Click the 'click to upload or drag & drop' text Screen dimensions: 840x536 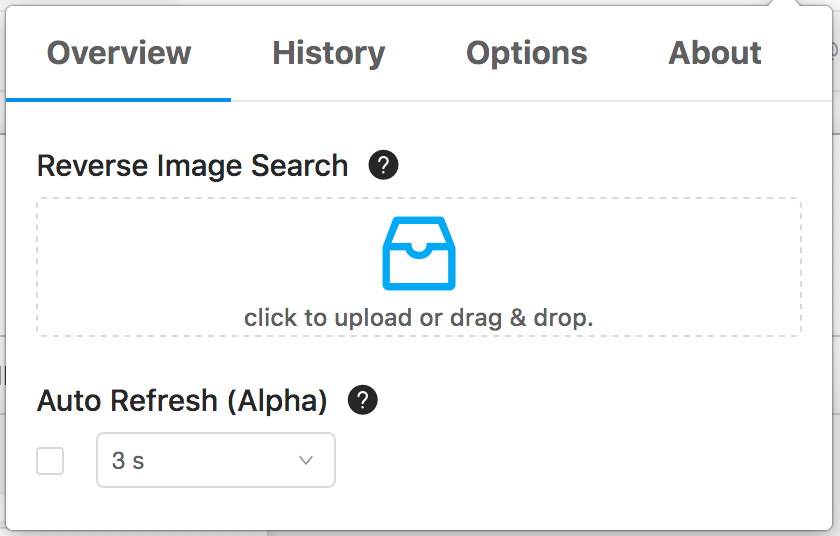[418, 318]
